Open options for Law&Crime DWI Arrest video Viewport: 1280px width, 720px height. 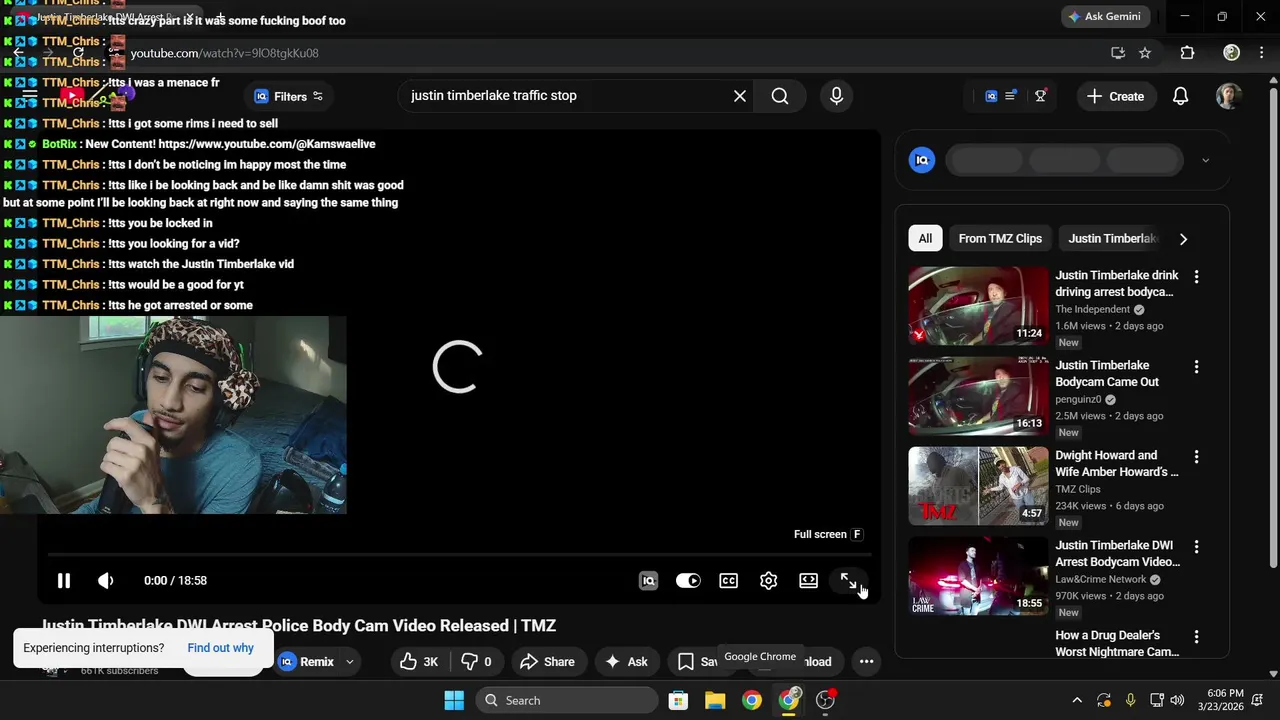pos(1196,547)
